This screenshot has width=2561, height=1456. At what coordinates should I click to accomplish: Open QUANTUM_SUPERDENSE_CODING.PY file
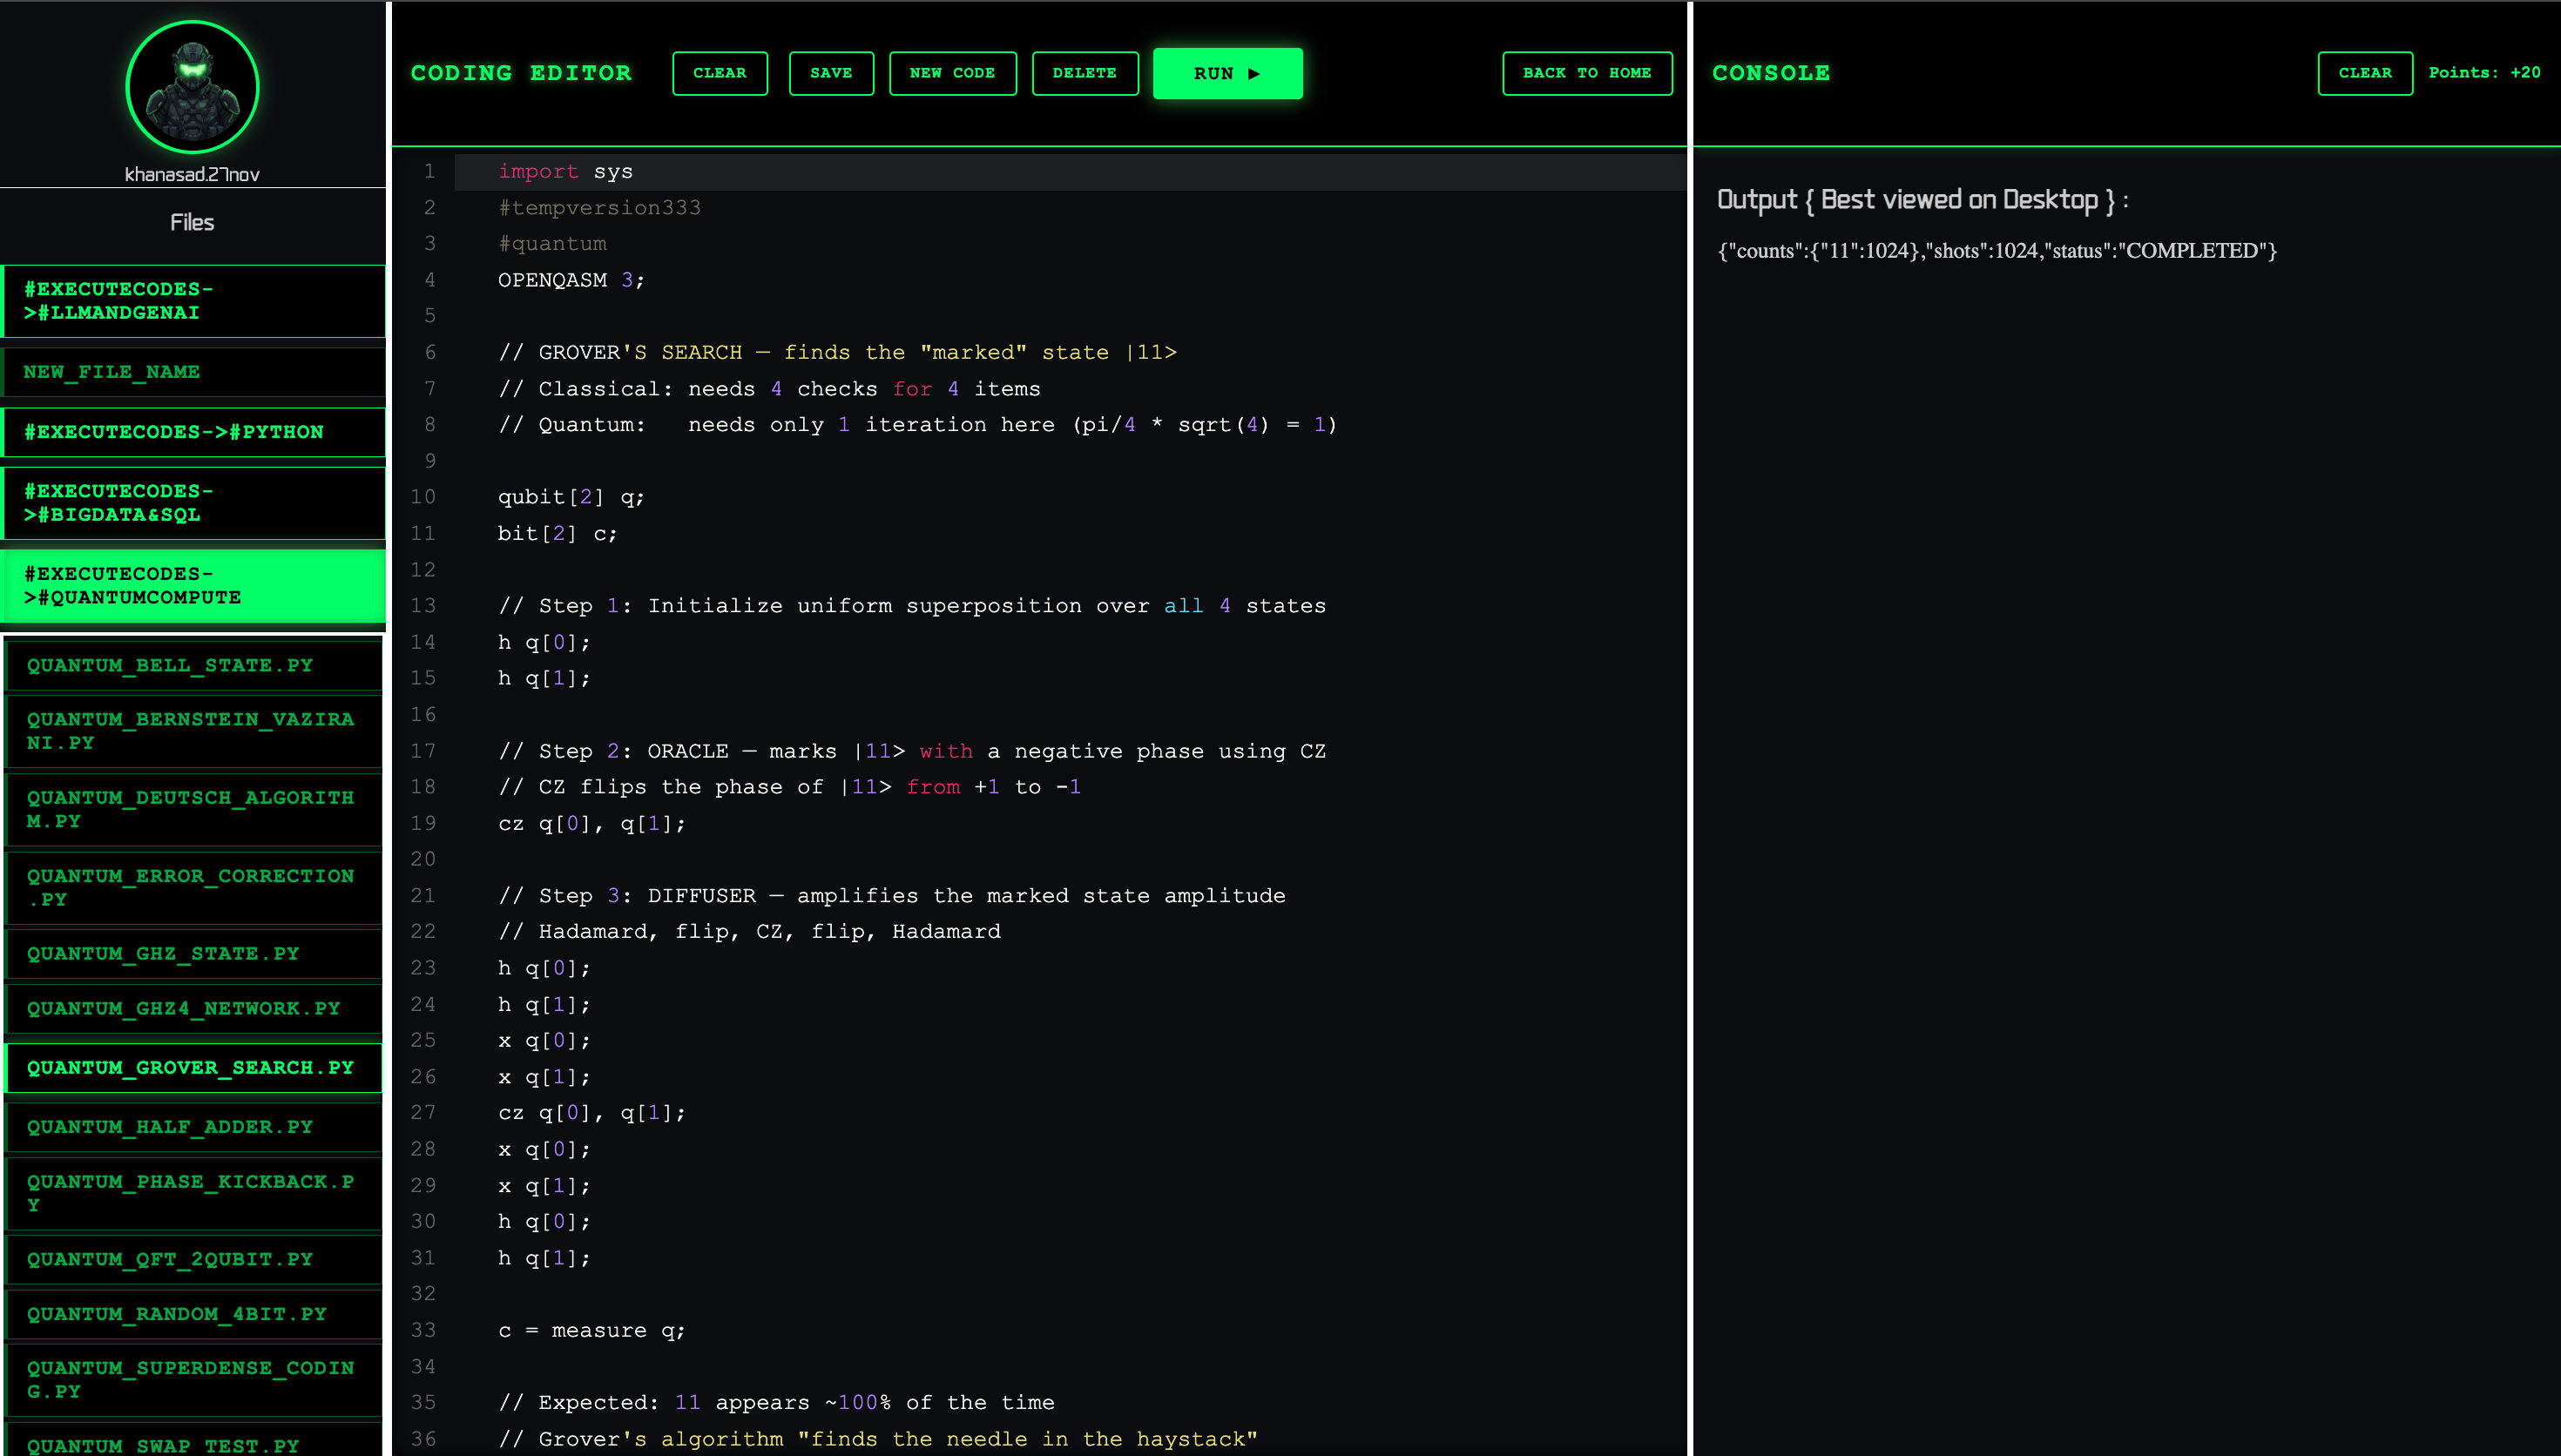(193, 1380)
